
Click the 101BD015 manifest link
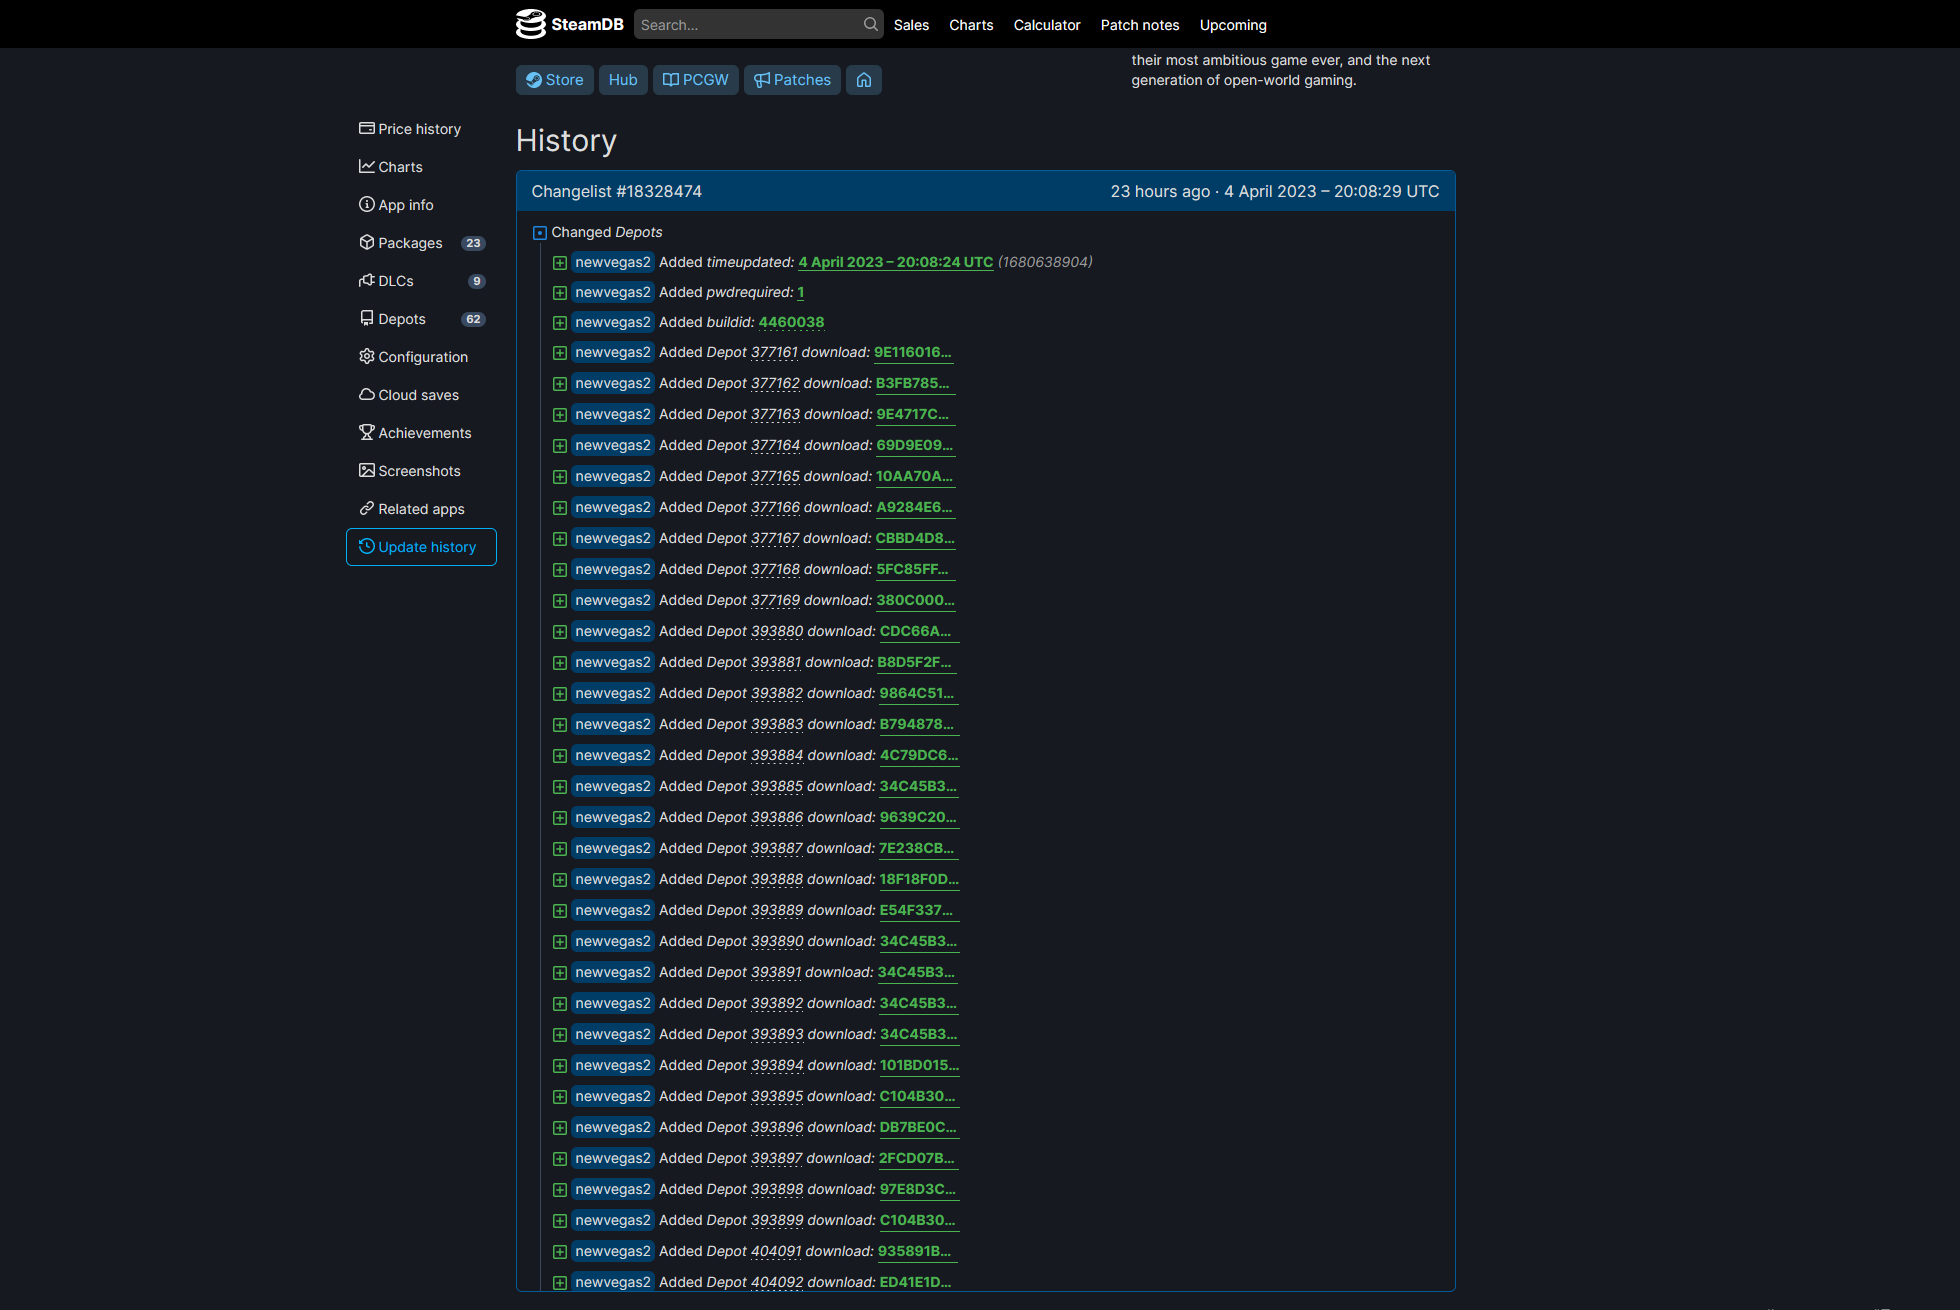point(919,1065)
